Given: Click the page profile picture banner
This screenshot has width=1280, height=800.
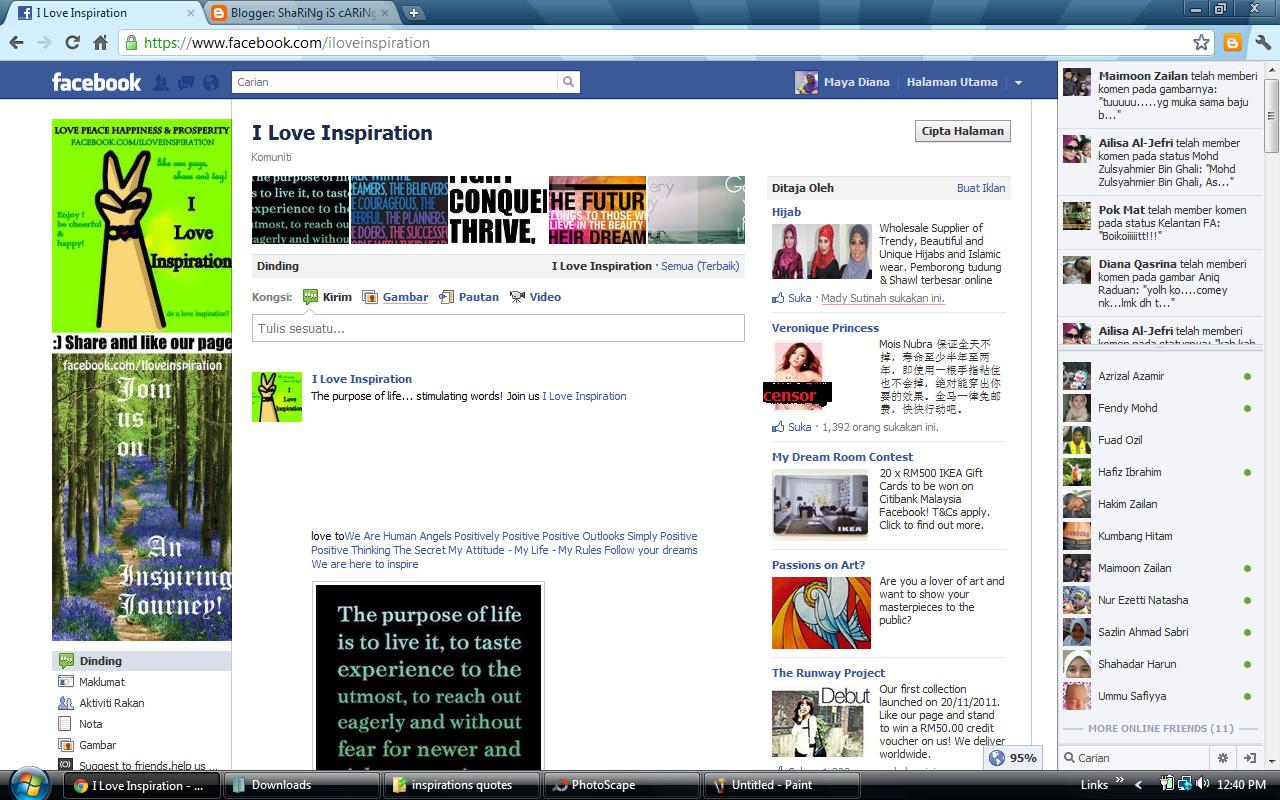Looking at the screenshot, I should pos(141,380).
